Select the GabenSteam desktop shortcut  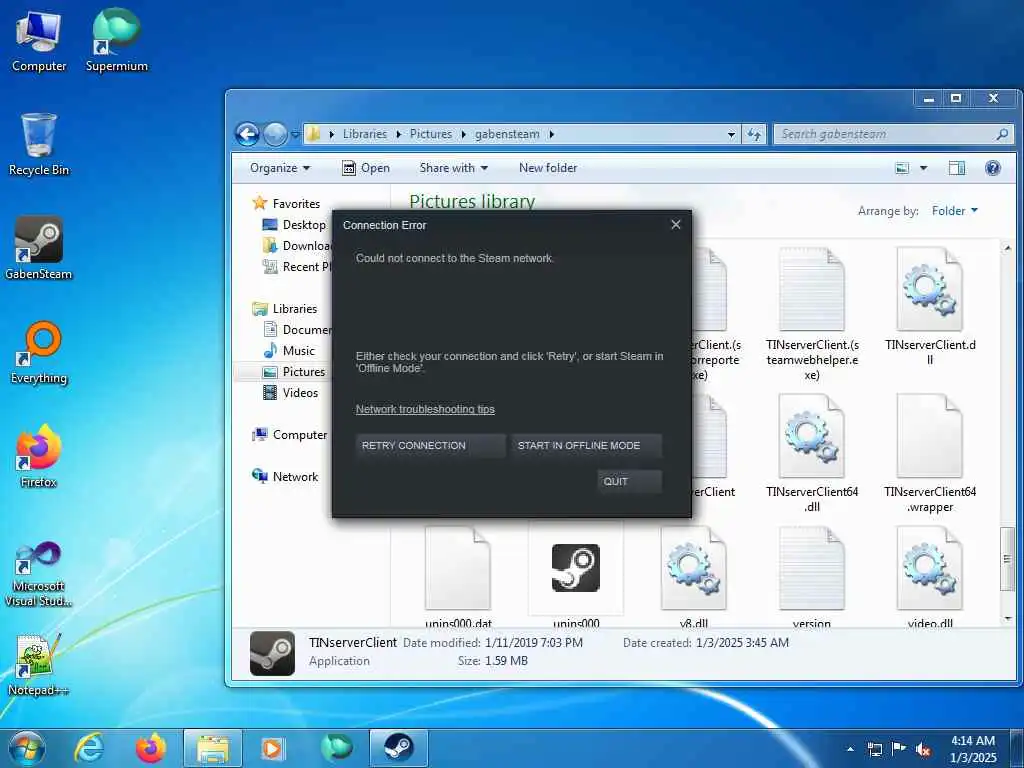[39, 249]
